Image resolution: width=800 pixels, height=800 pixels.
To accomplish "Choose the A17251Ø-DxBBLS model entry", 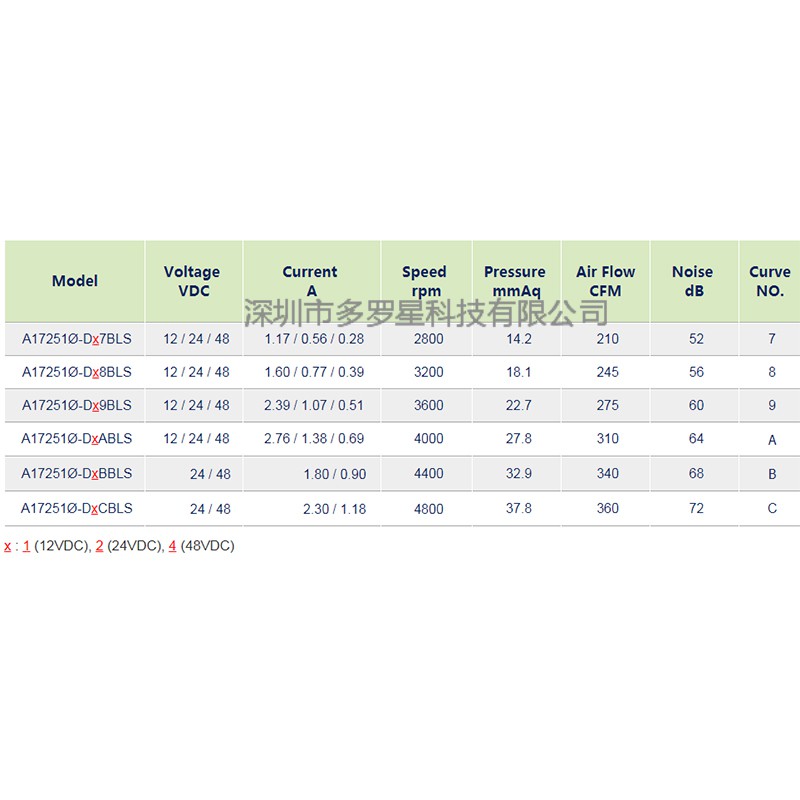I will [77, 473].
